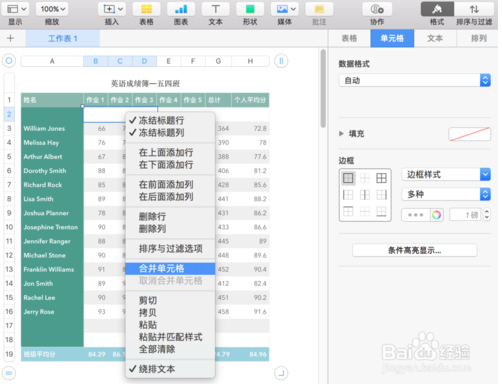This screenshot has width=502, height=384.
Task: Switch to the 文本 inspector tab
Action: [x=435, y=38]
